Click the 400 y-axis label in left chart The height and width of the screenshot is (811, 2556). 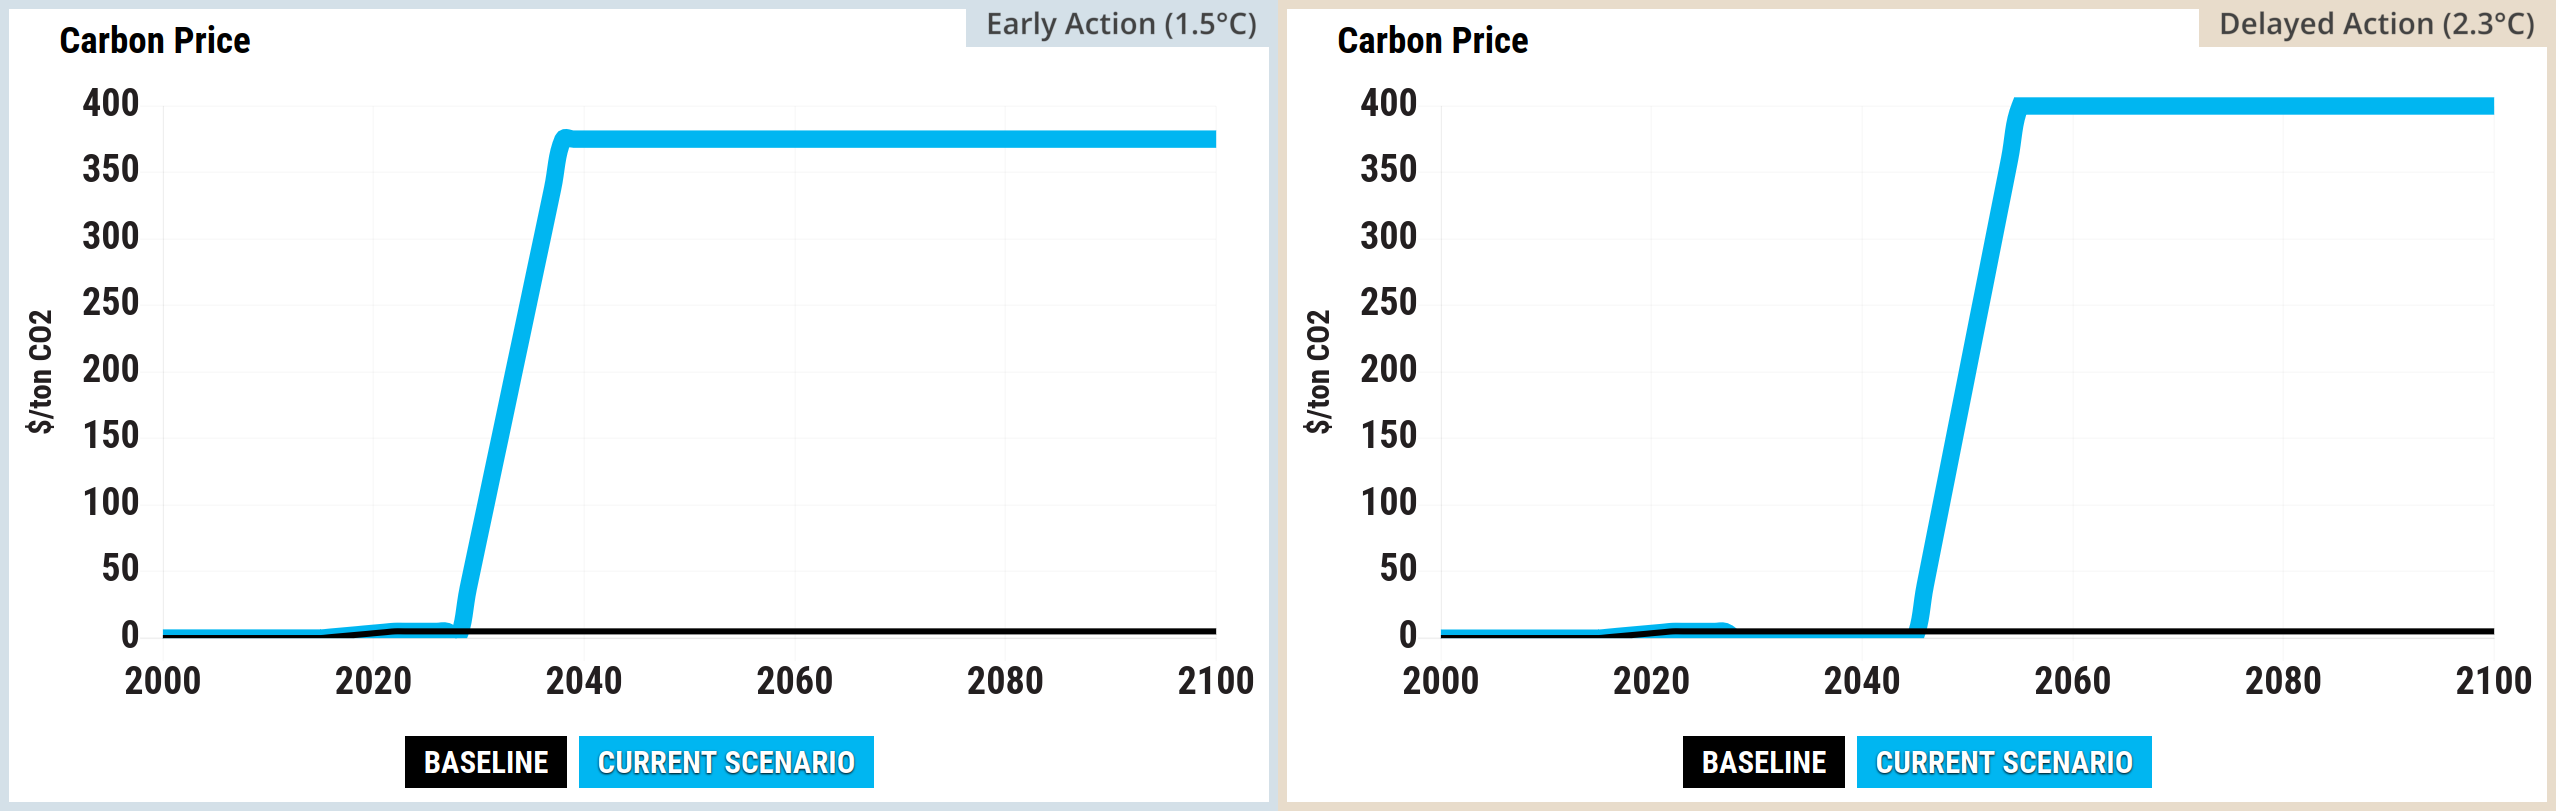point(111,103)
